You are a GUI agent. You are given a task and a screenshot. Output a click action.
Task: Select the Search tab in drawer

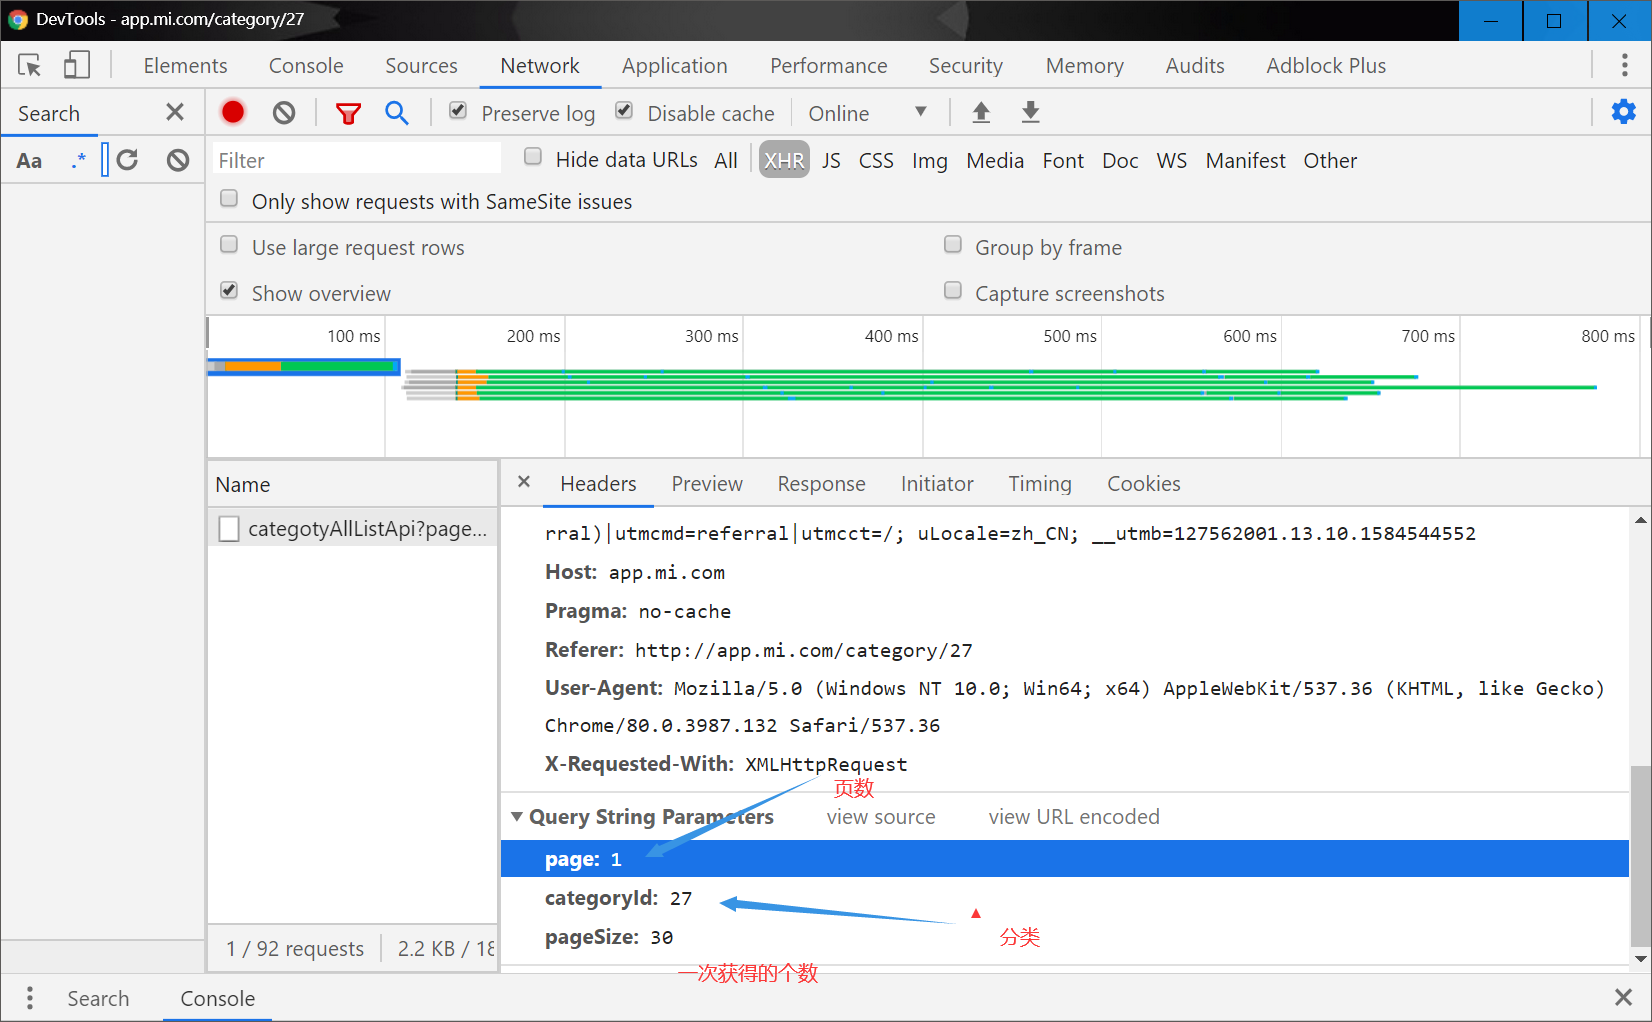98,999
